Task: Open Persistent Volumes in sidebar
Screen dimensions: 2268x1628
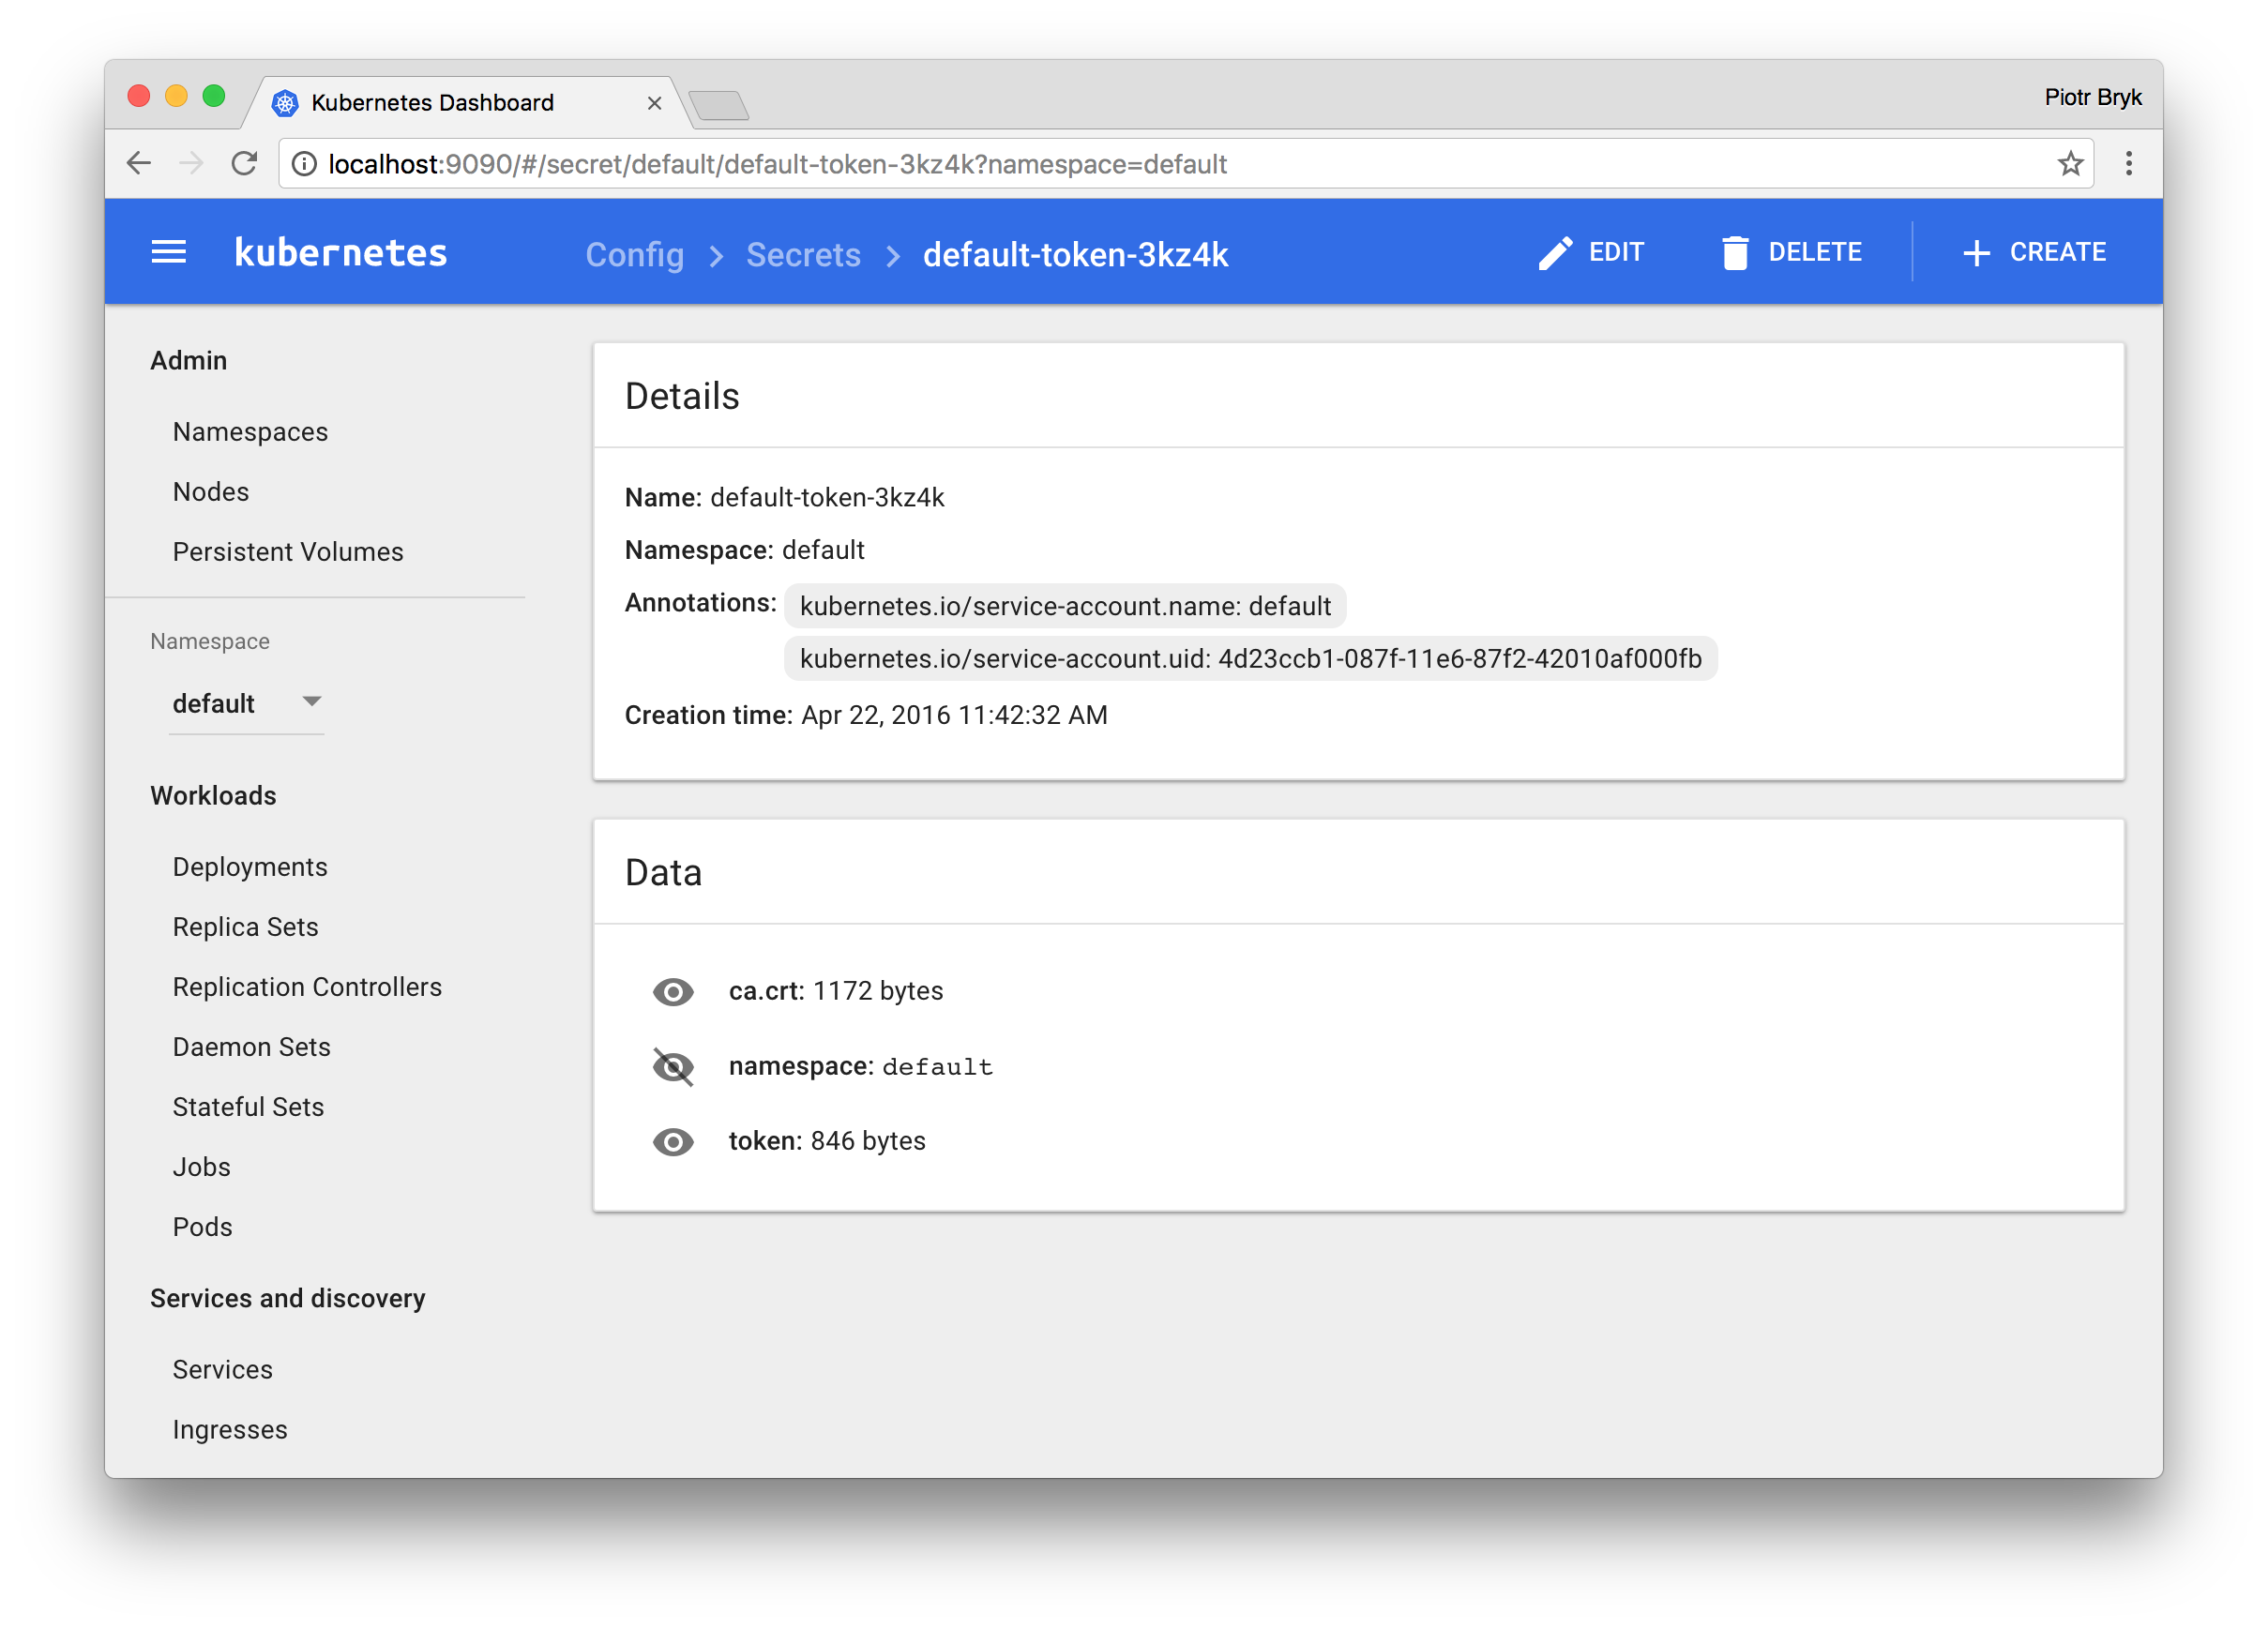Action: 288,551
